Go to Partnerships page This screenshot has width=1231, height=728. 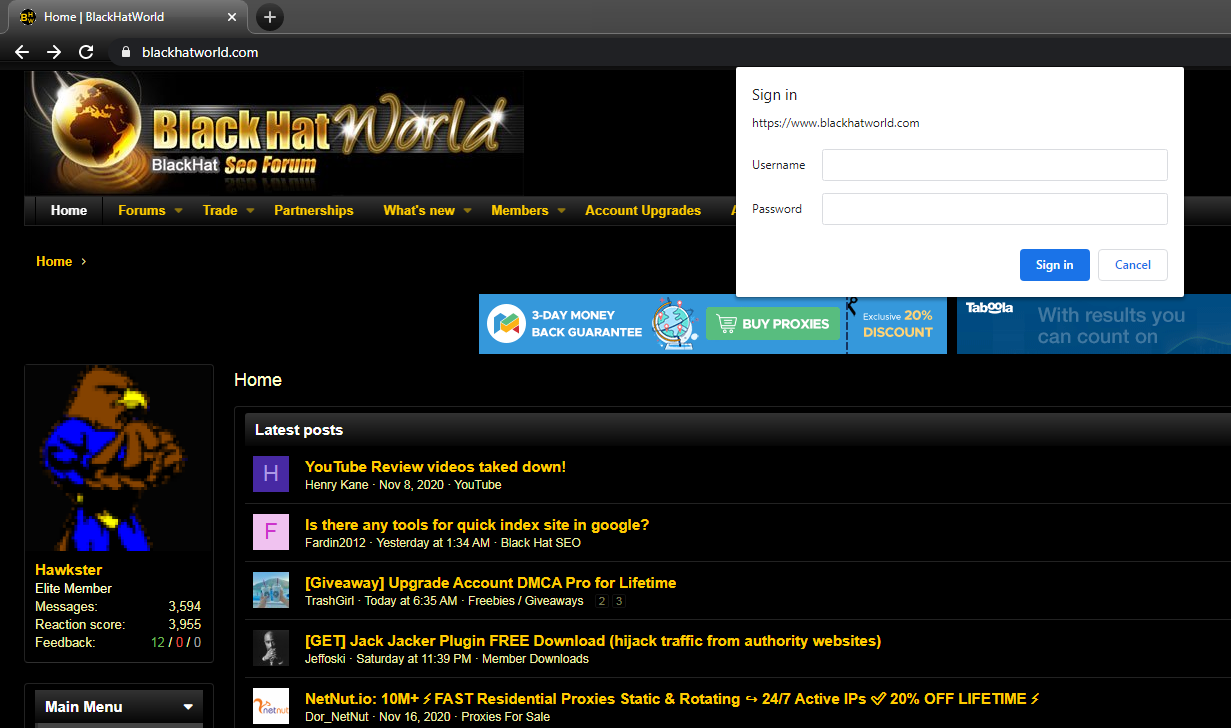point(314,210)
